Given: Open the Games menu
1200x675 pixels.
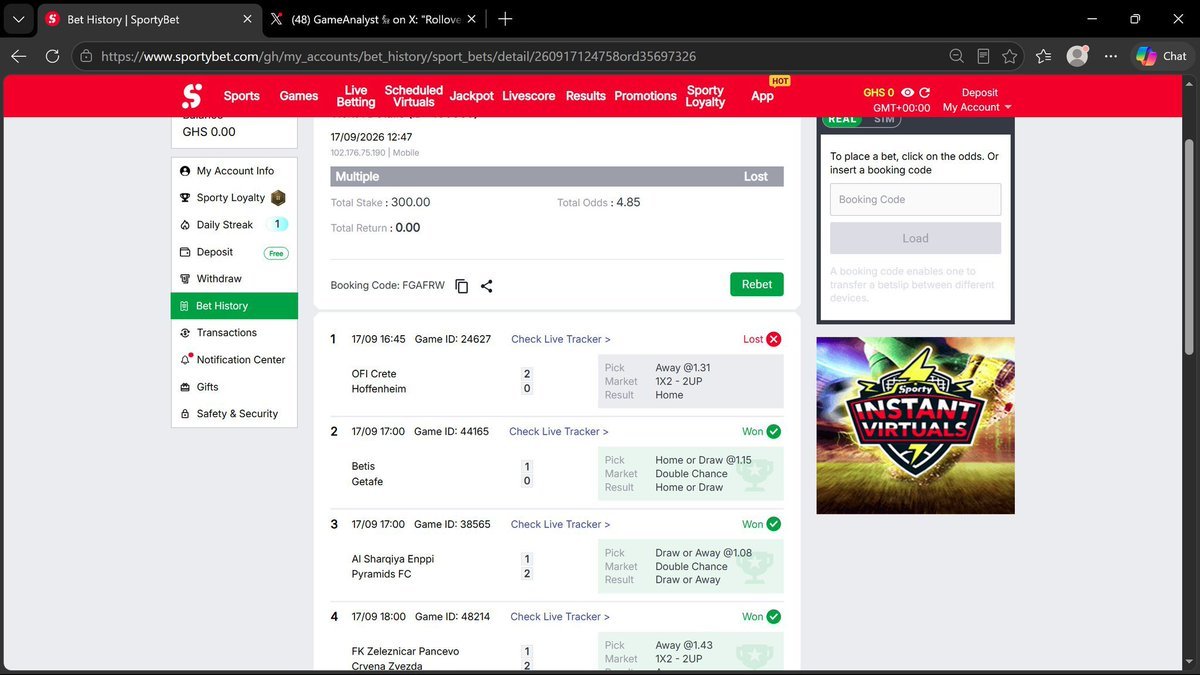Looking at the screenshot, I should [299, 96].
